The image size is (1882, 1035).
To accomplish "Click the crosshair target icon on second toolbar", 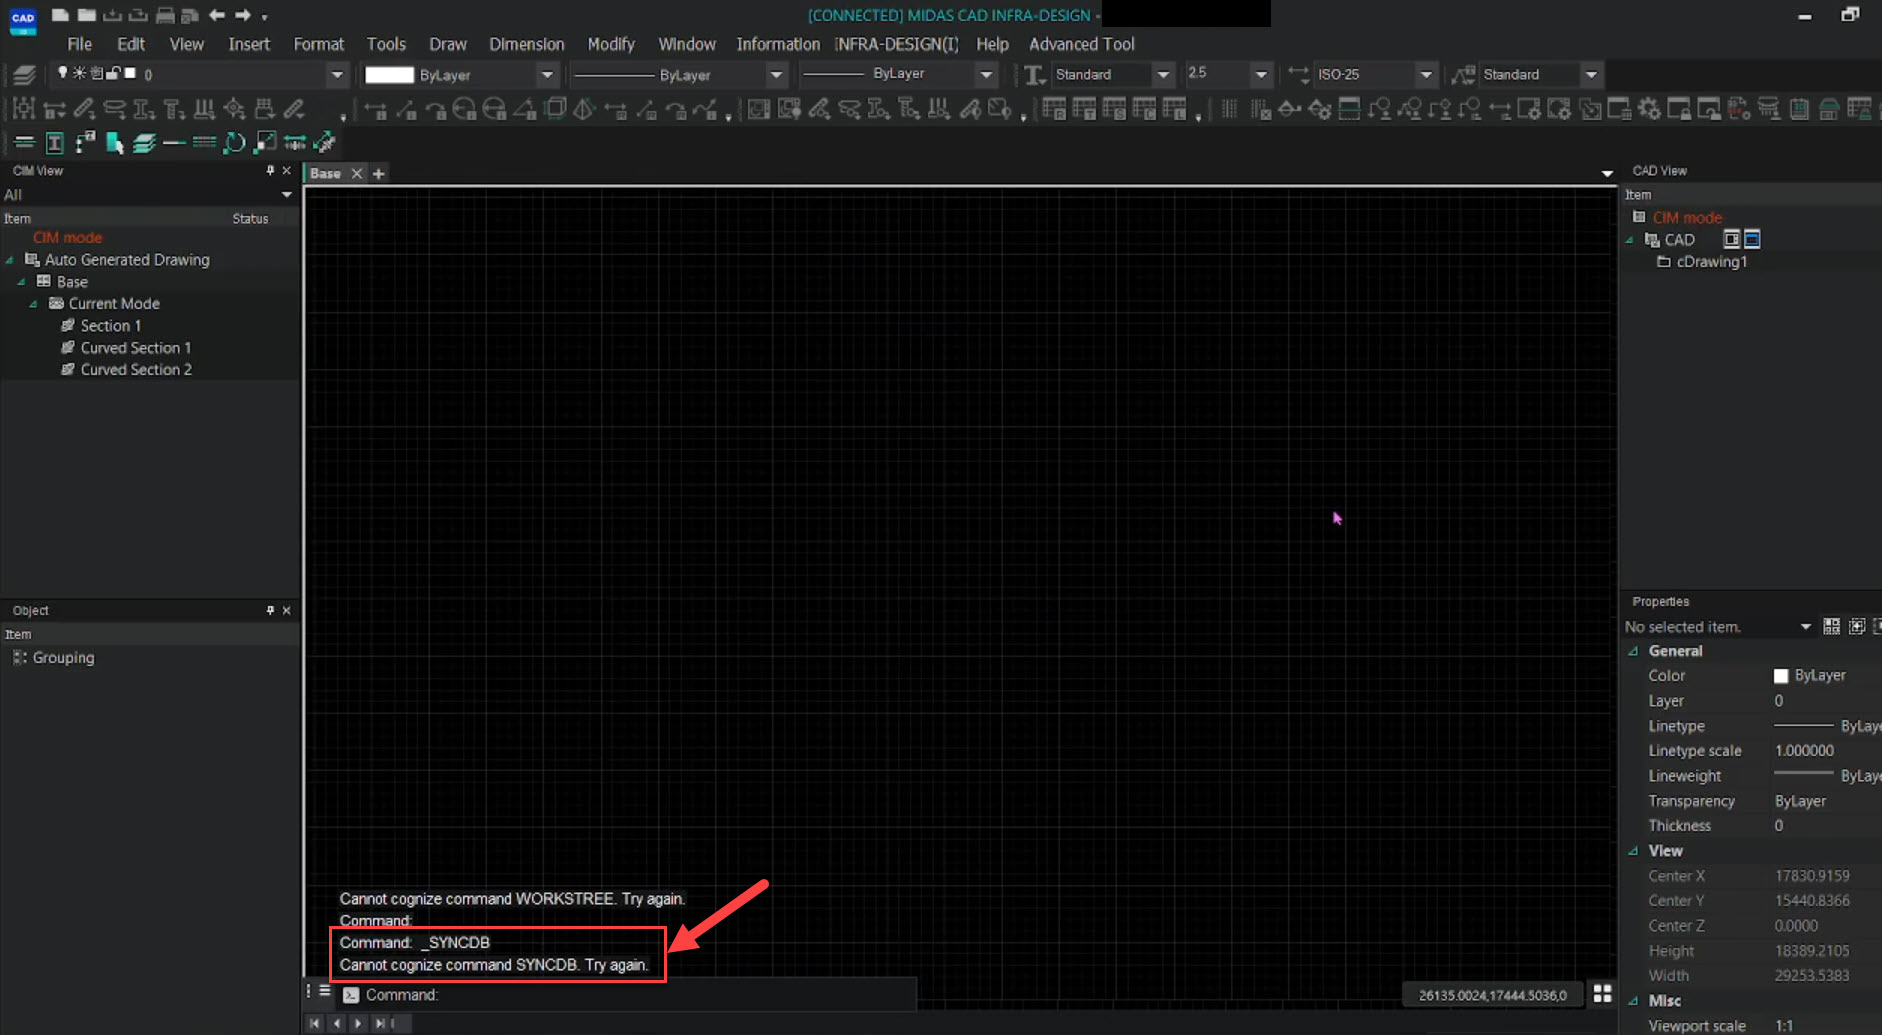I will [234, 109].
